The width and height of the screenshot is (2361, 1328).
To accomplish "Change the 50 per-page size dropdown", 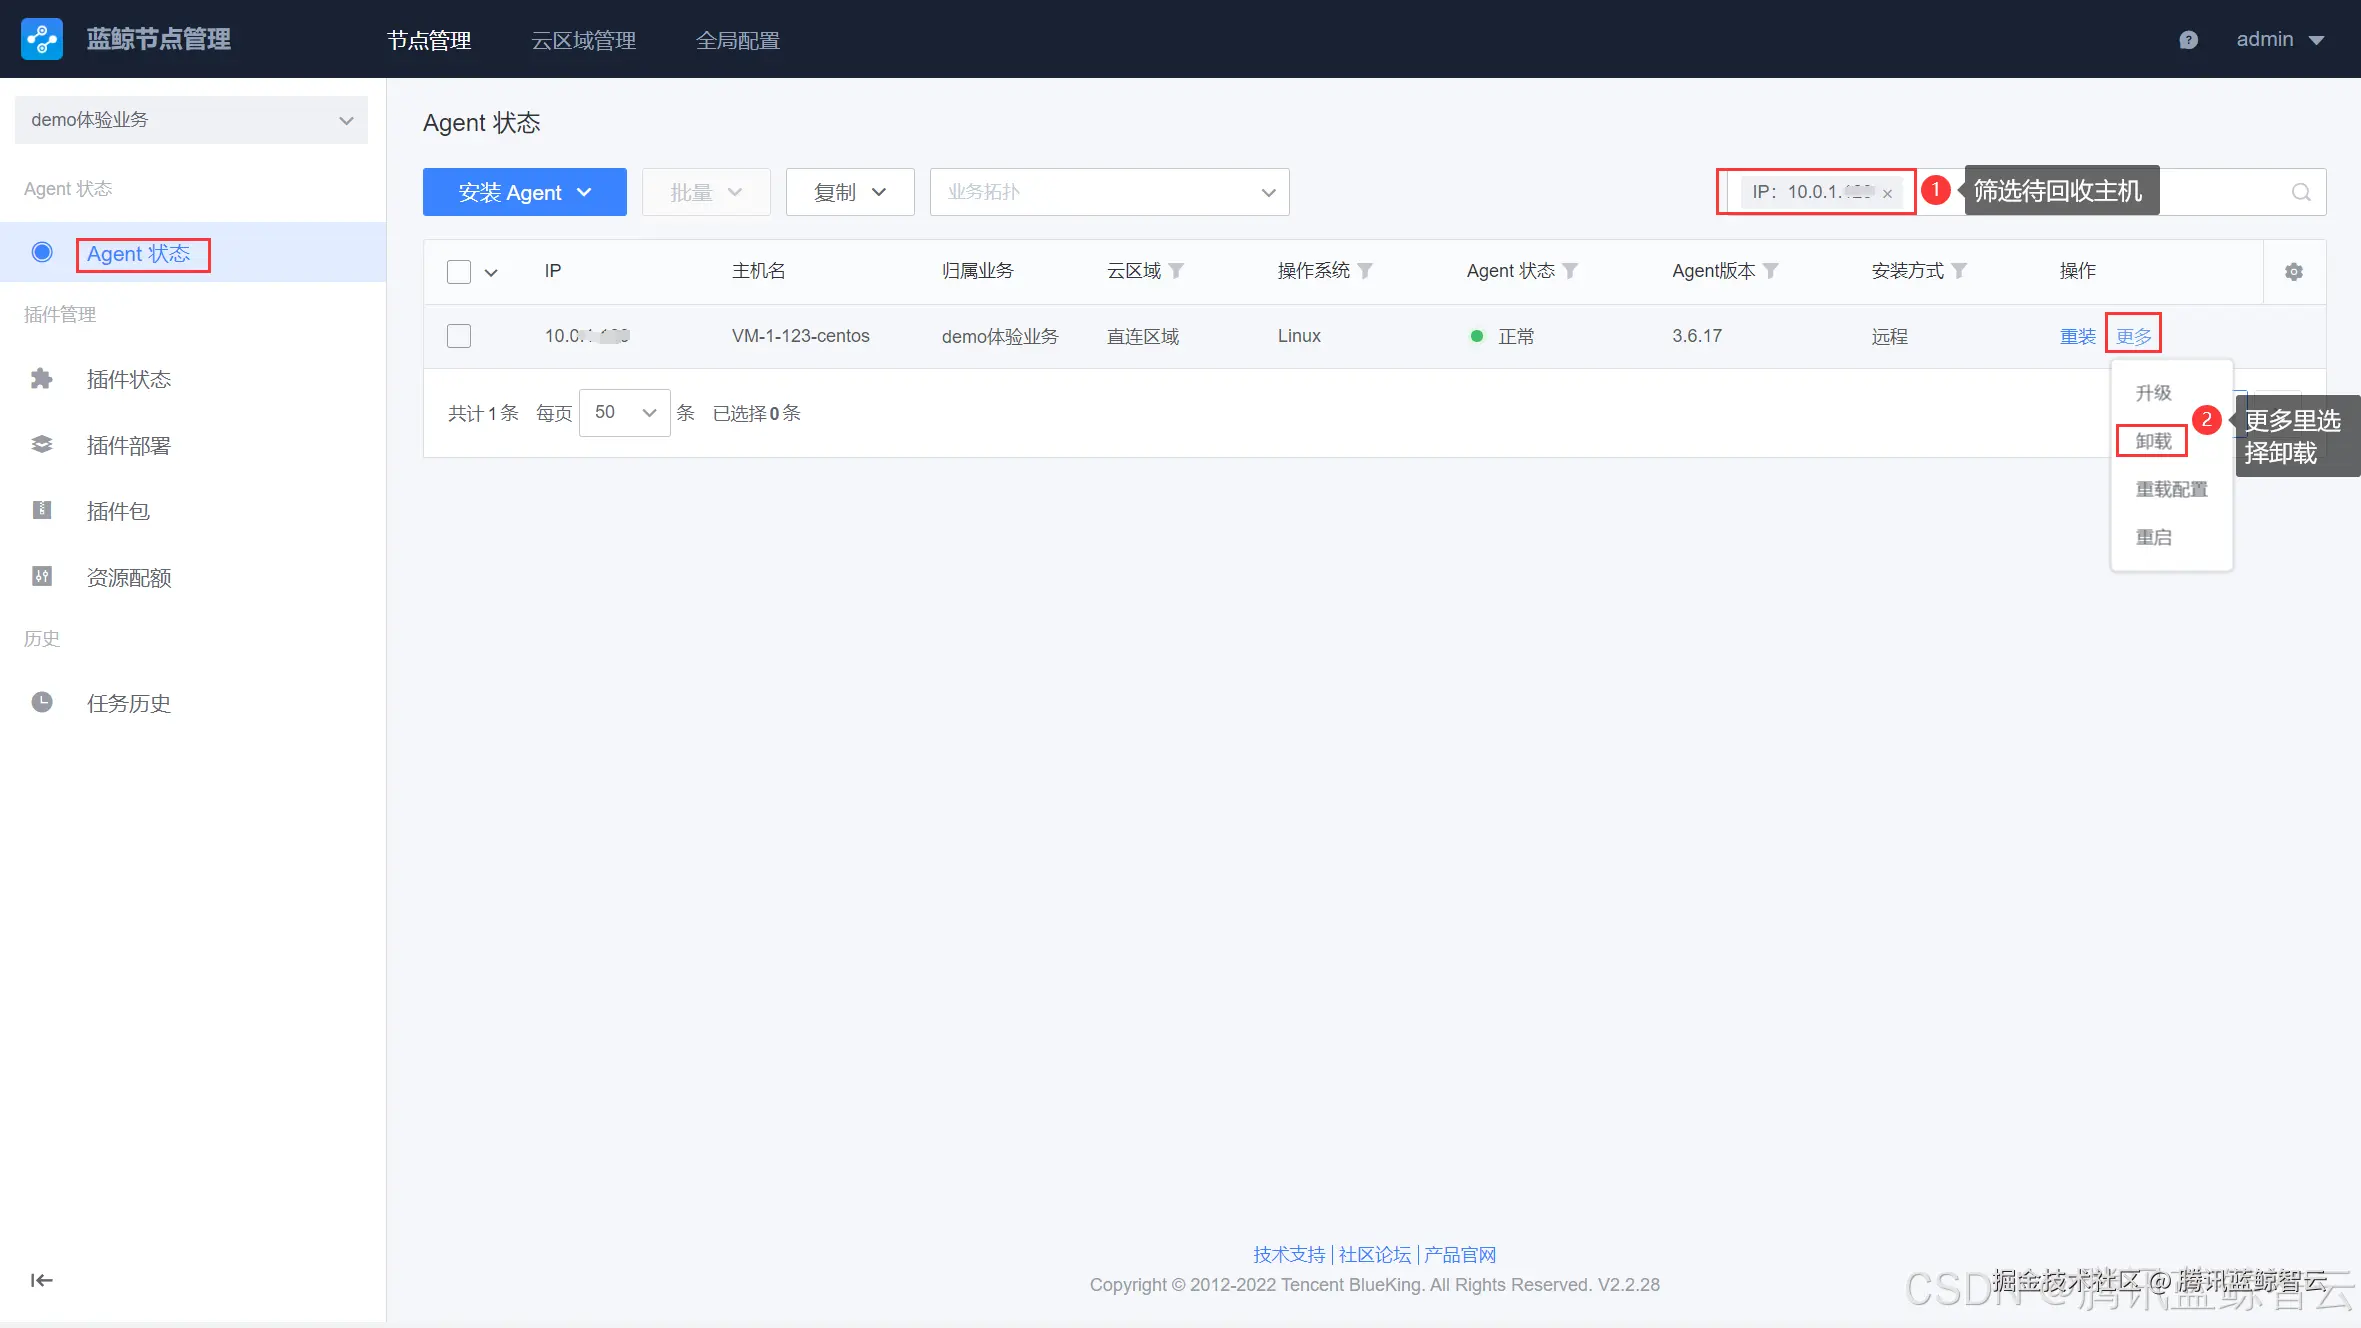I will click(x=624, y=413).
